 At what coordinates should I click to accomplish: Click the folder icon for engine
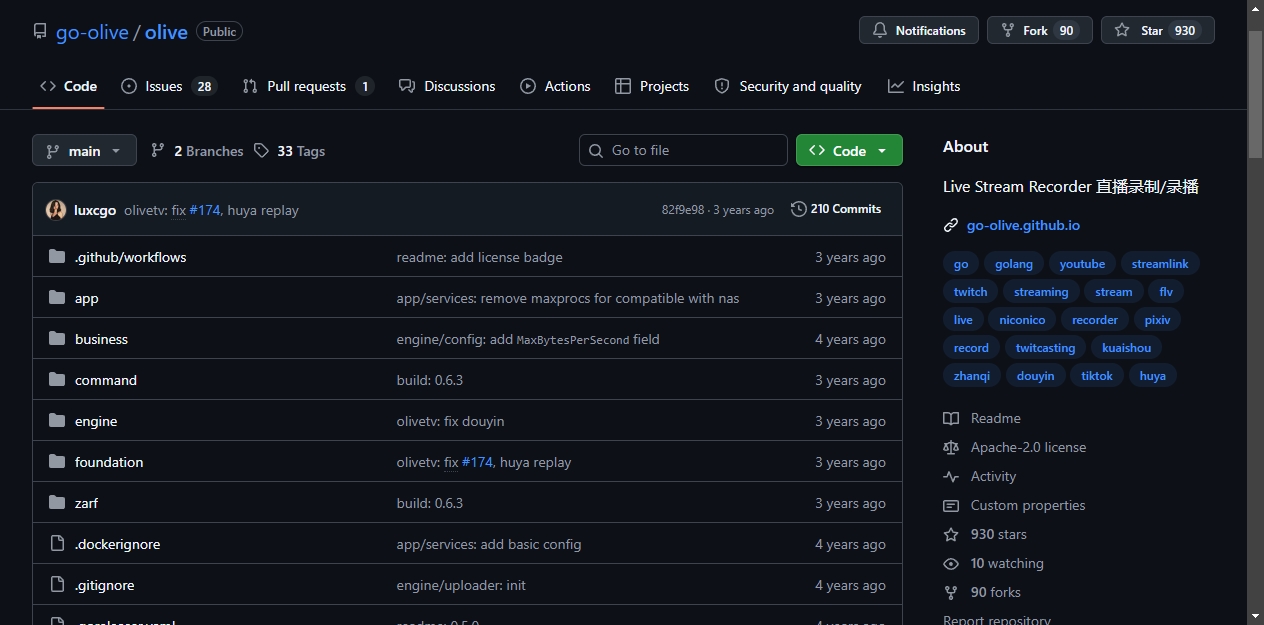(57, 421)
